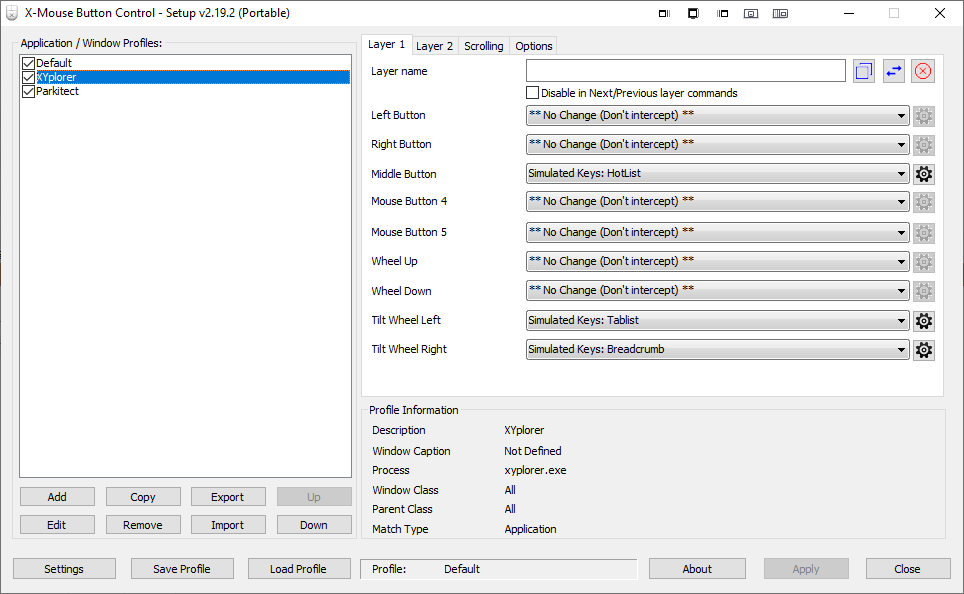Viewport: 964px width, 594px height.
Task: Open the Tilt Wheel Right gear settings
Action: pos(924,350)
